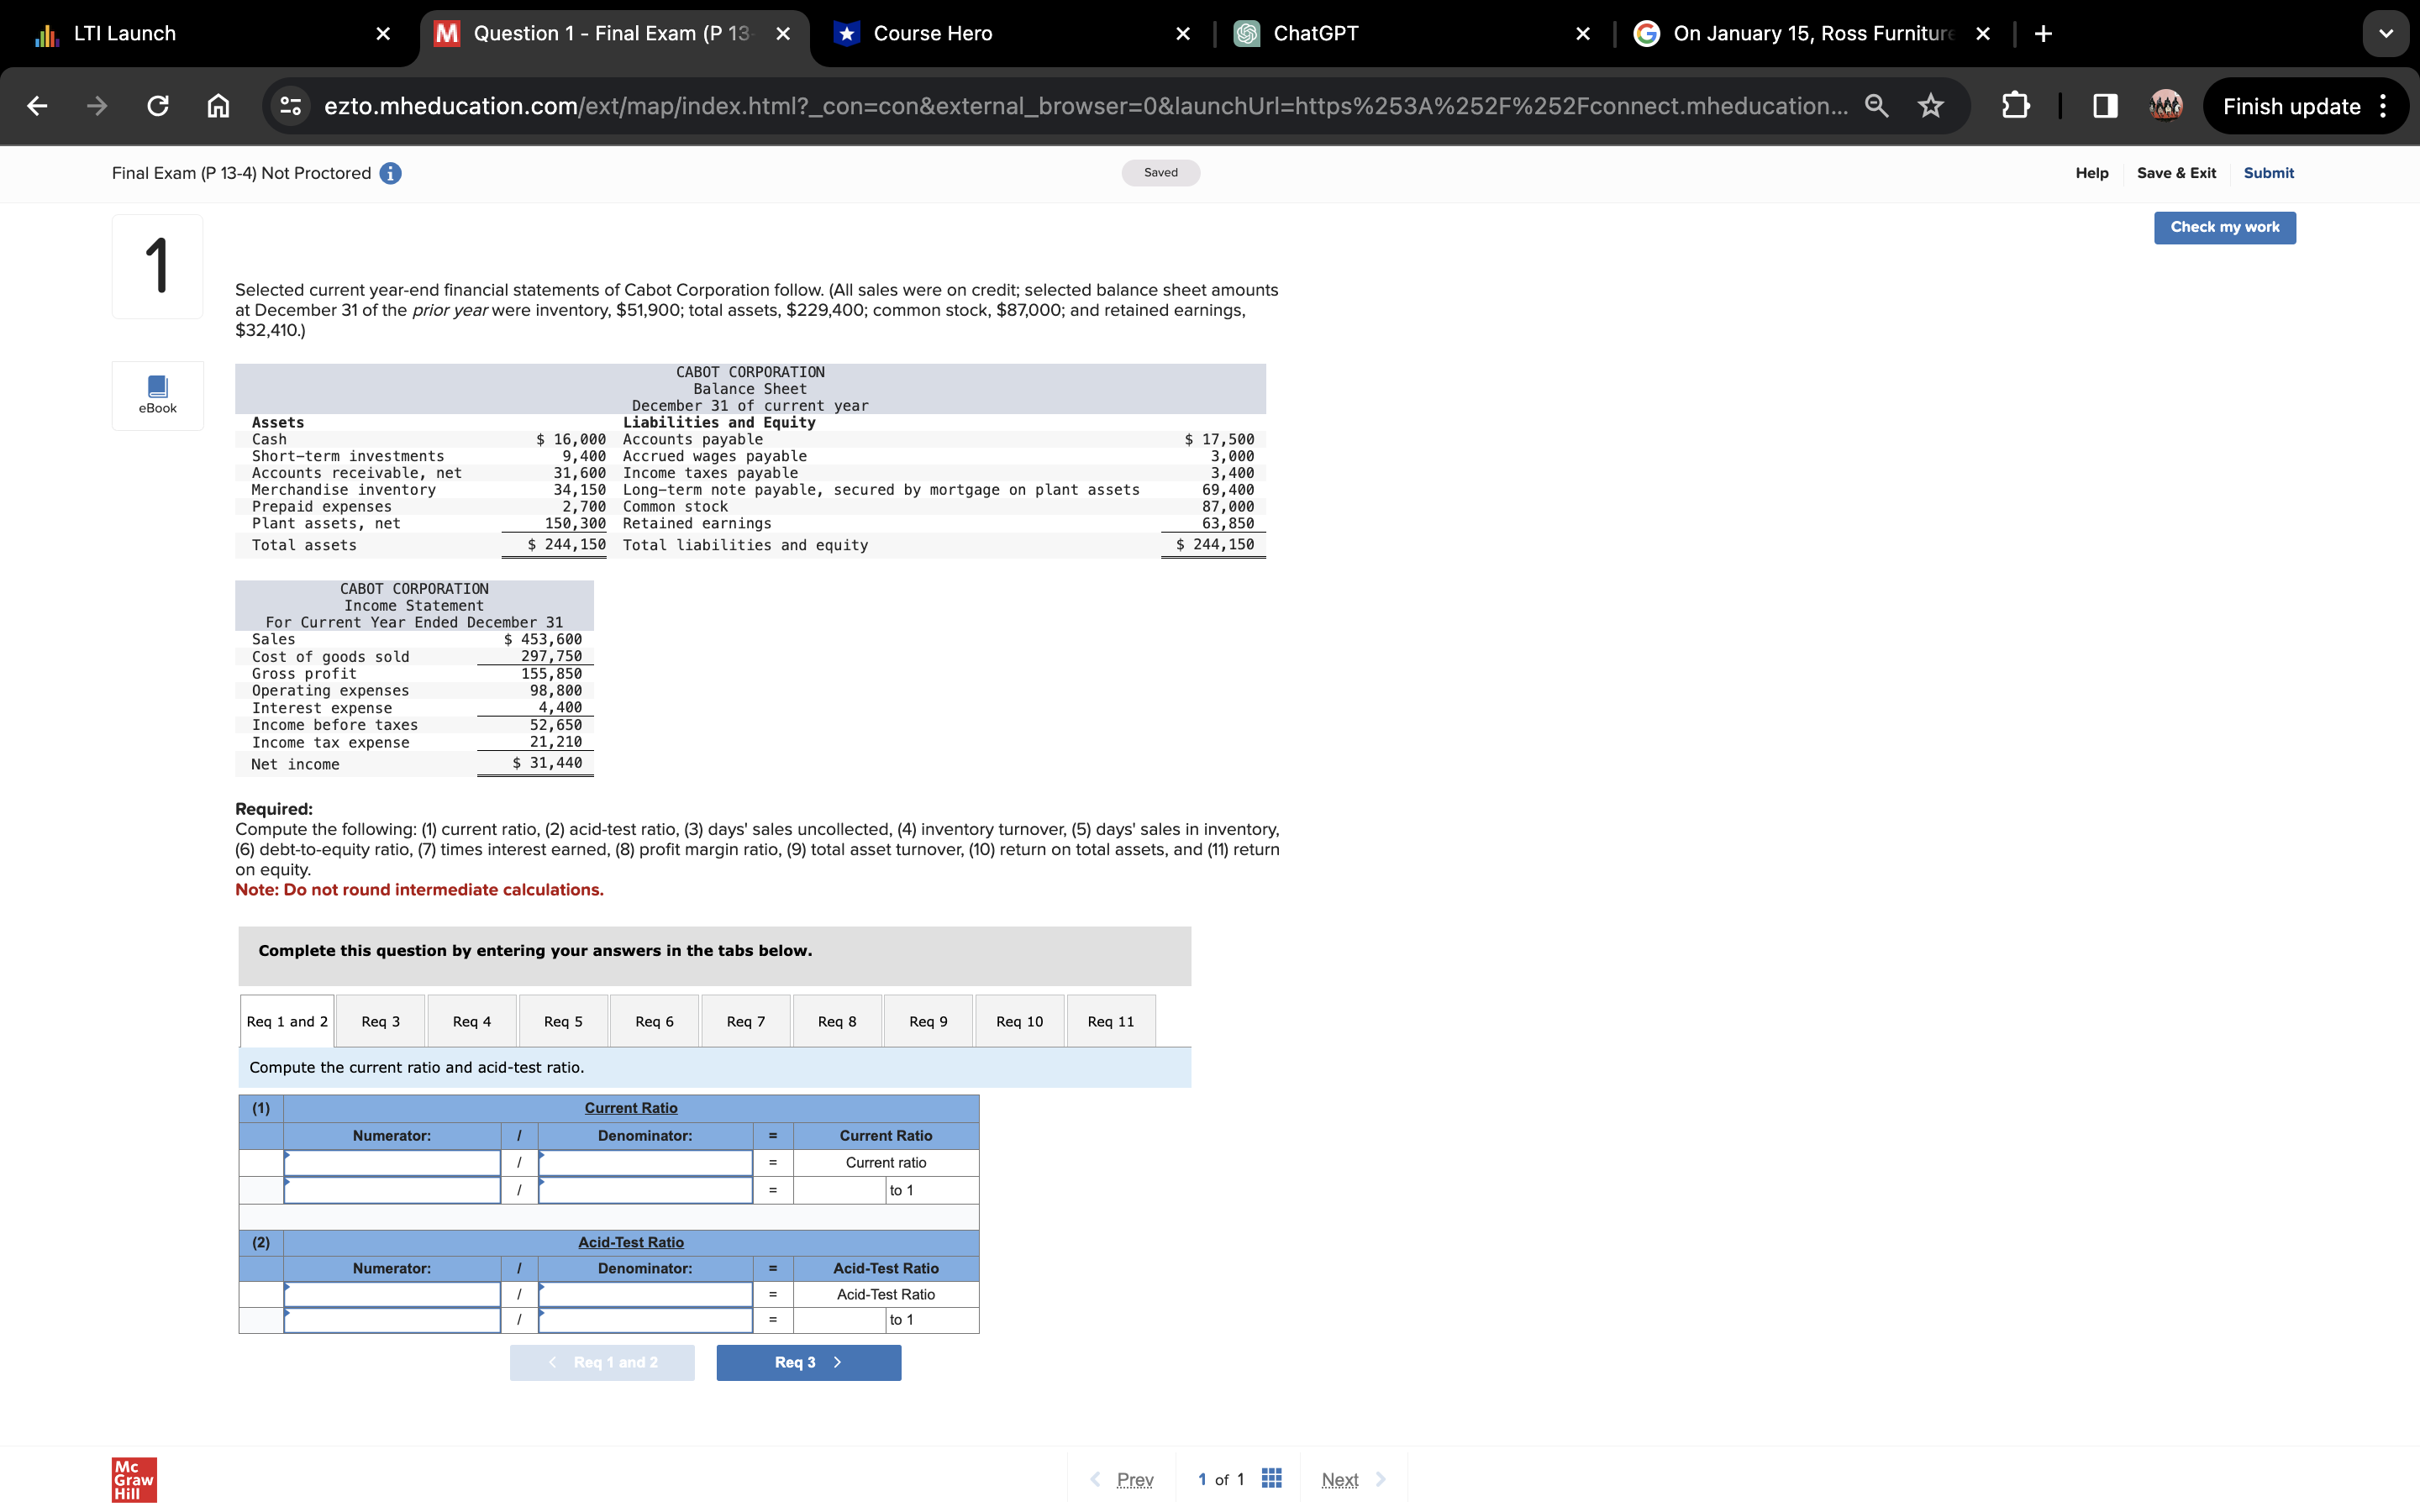The height and width of the screenshot is (1512, 2420).
Task: Switch to the Course Hero browser tab
Action: click(932, 34)
